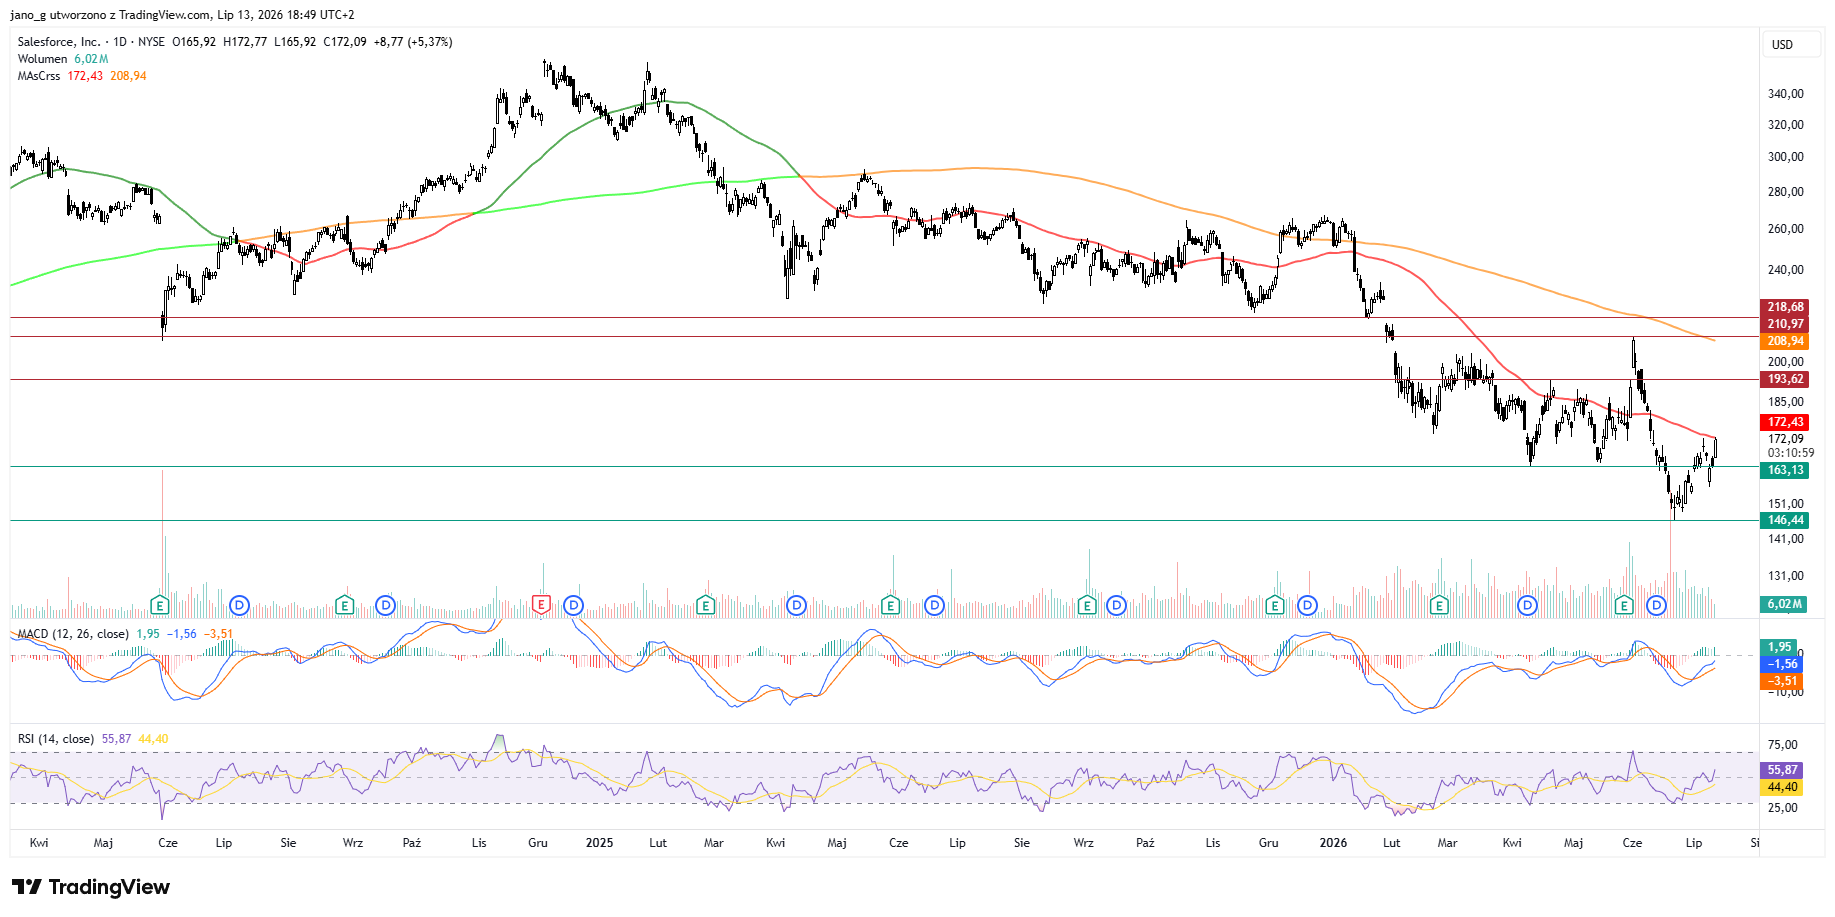Click the red earnings marker from December 2024
This screenshot has width=1835, height=917.
pos(541,605)
